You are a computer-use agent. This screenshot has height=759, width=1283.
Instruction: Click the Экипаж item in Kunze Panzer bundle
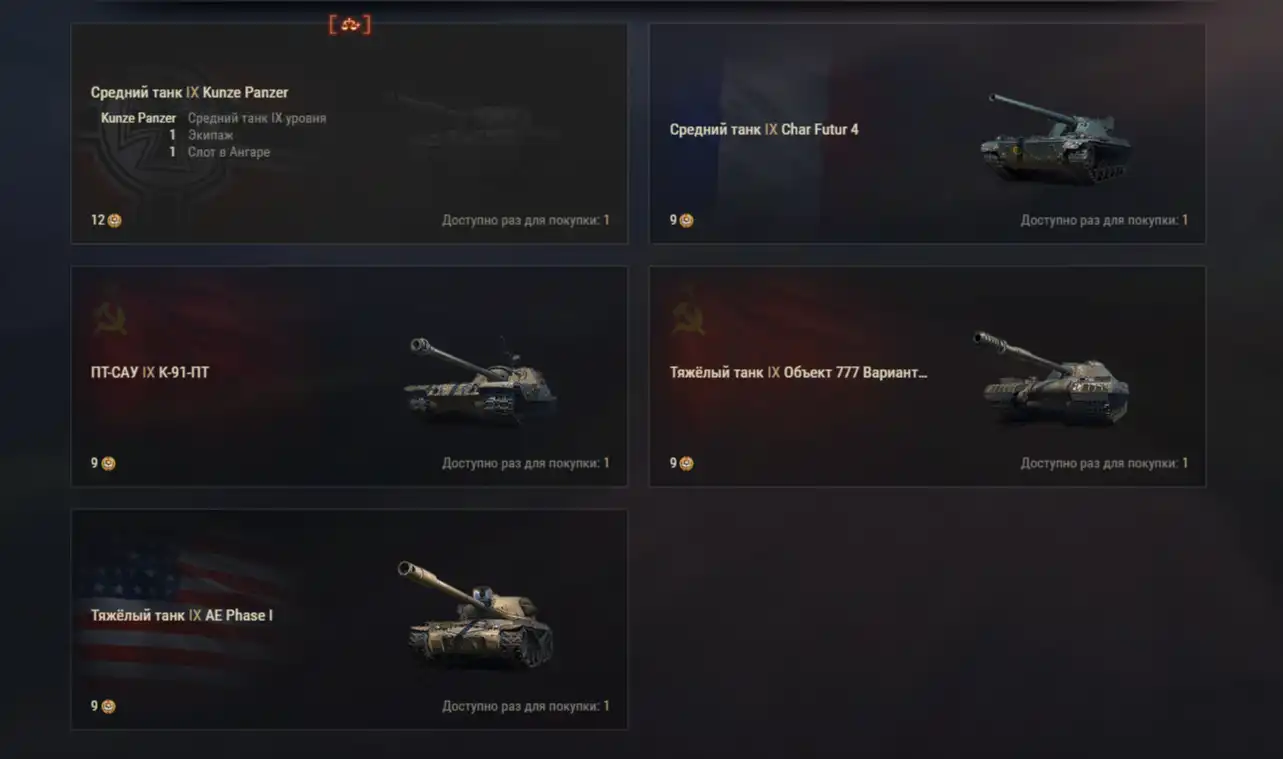click(210, 135)
